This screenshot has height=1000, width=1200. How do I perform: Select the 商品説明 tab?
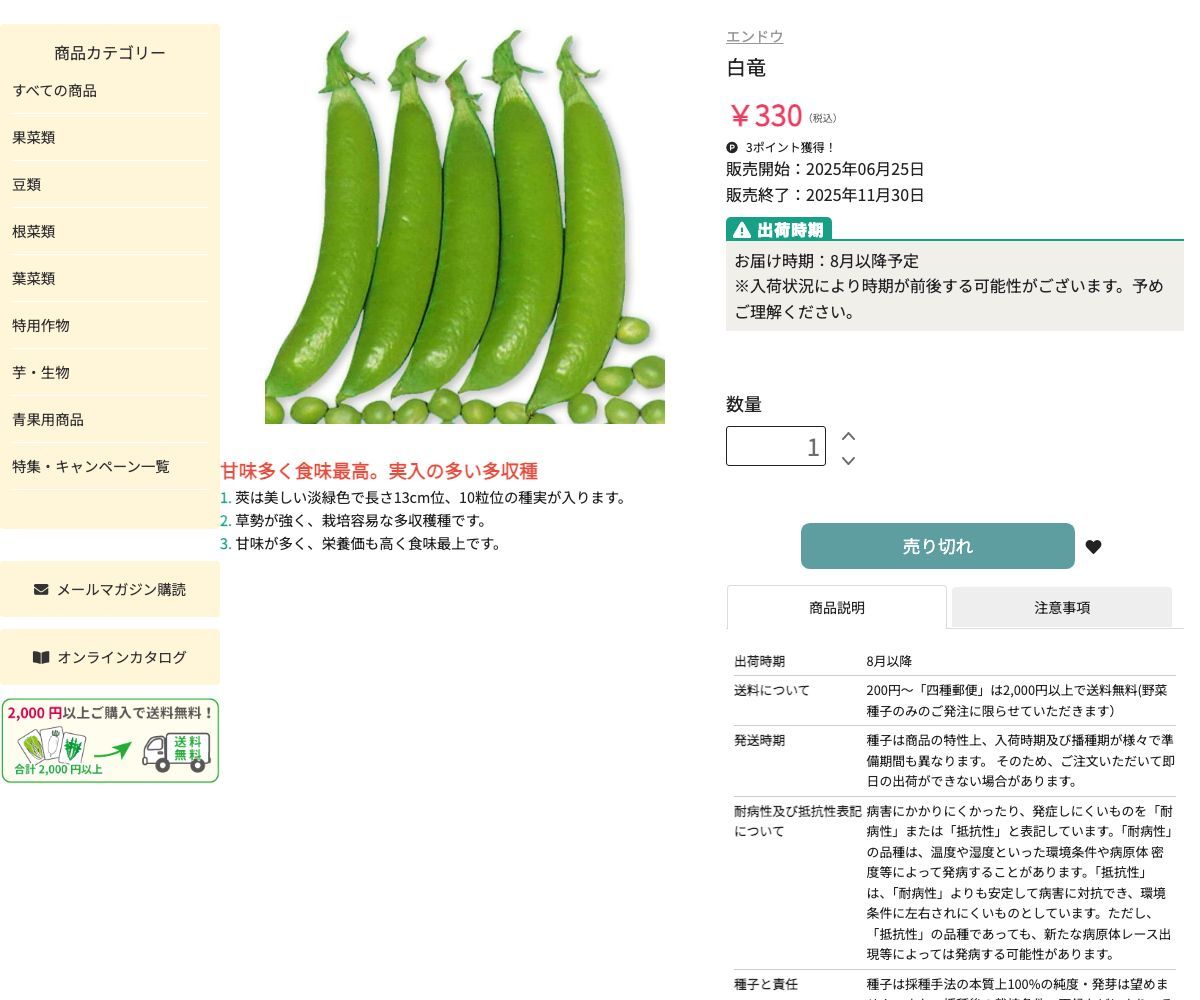pos(836,607)
